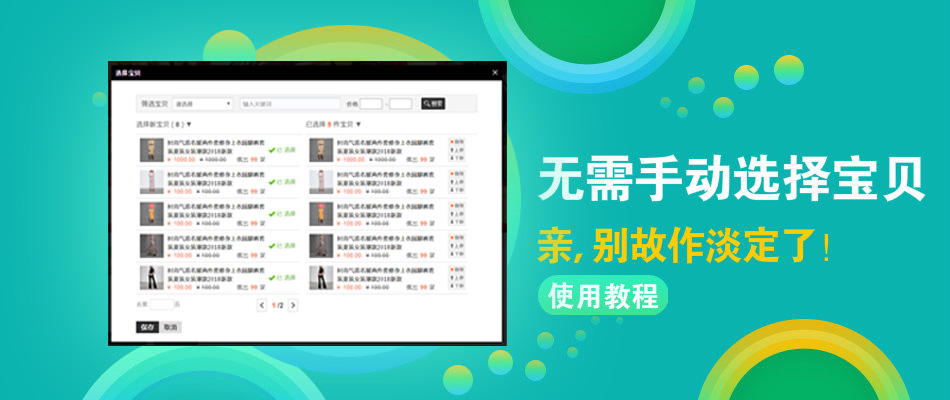950x400 pixels.
Task: Click the 无需手动选择宝贝 headline
Action: coord(732,179)
